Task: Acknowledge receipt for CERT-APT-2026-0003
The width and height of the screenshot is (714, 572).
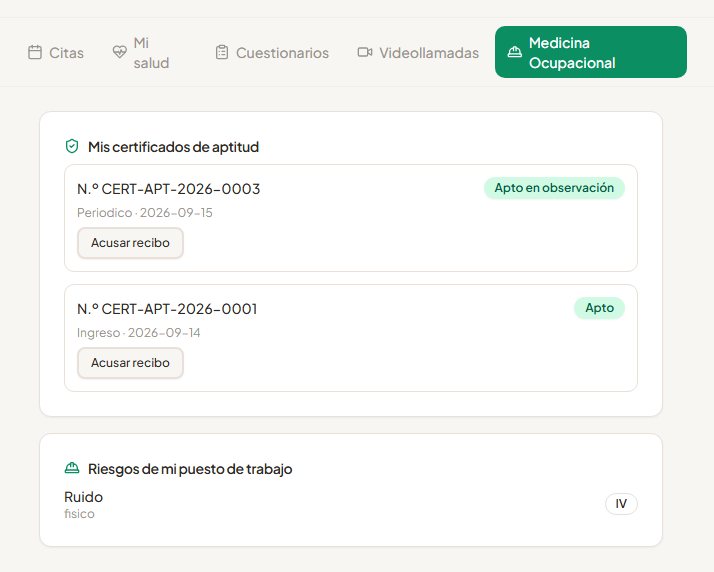Action: click(x=130, y=243)
